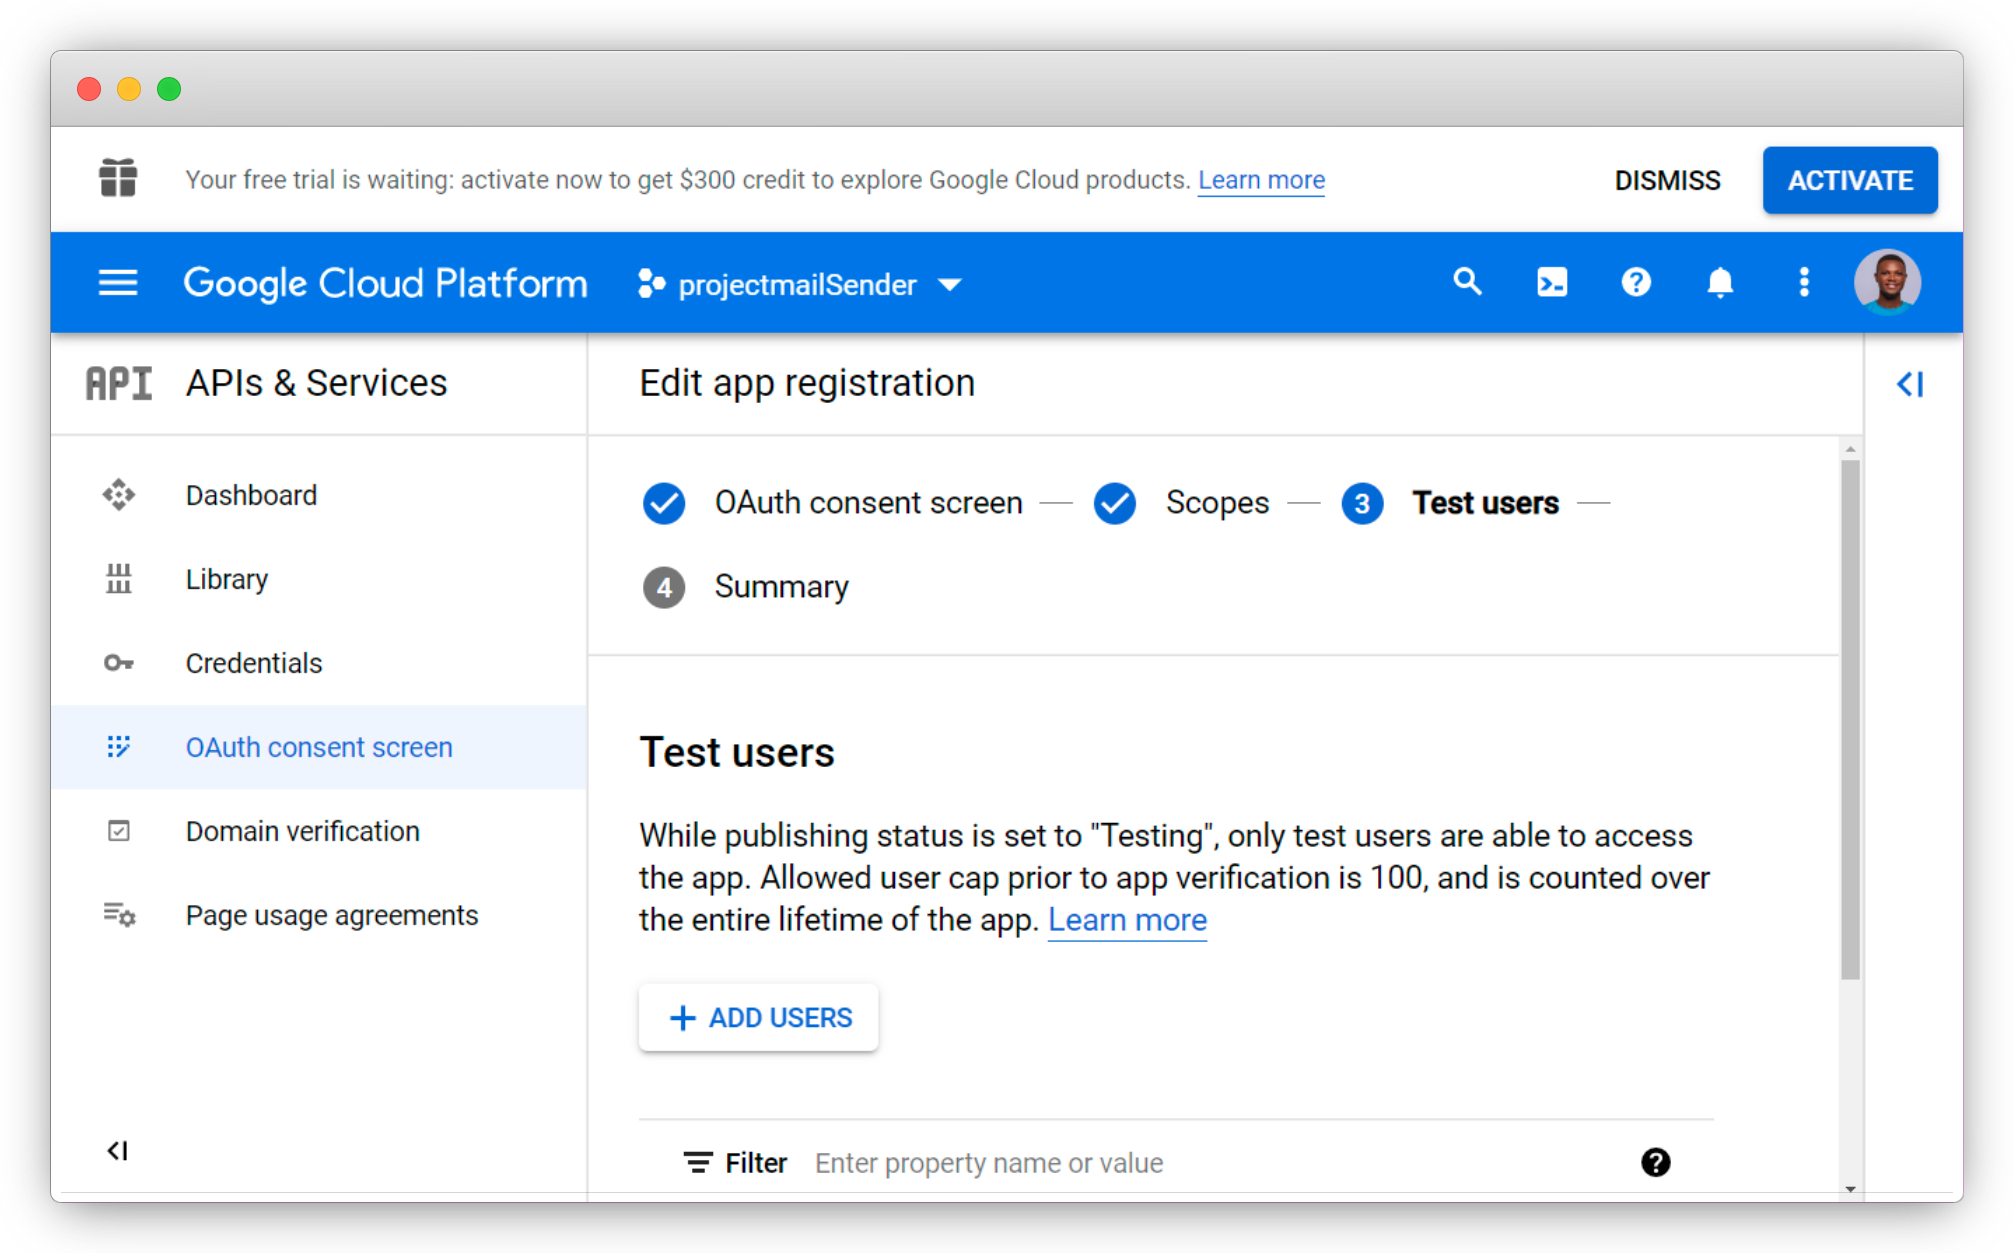2014x1253 pixels.
Task: Open Learn more link in trial banner
Action: 1261,180
